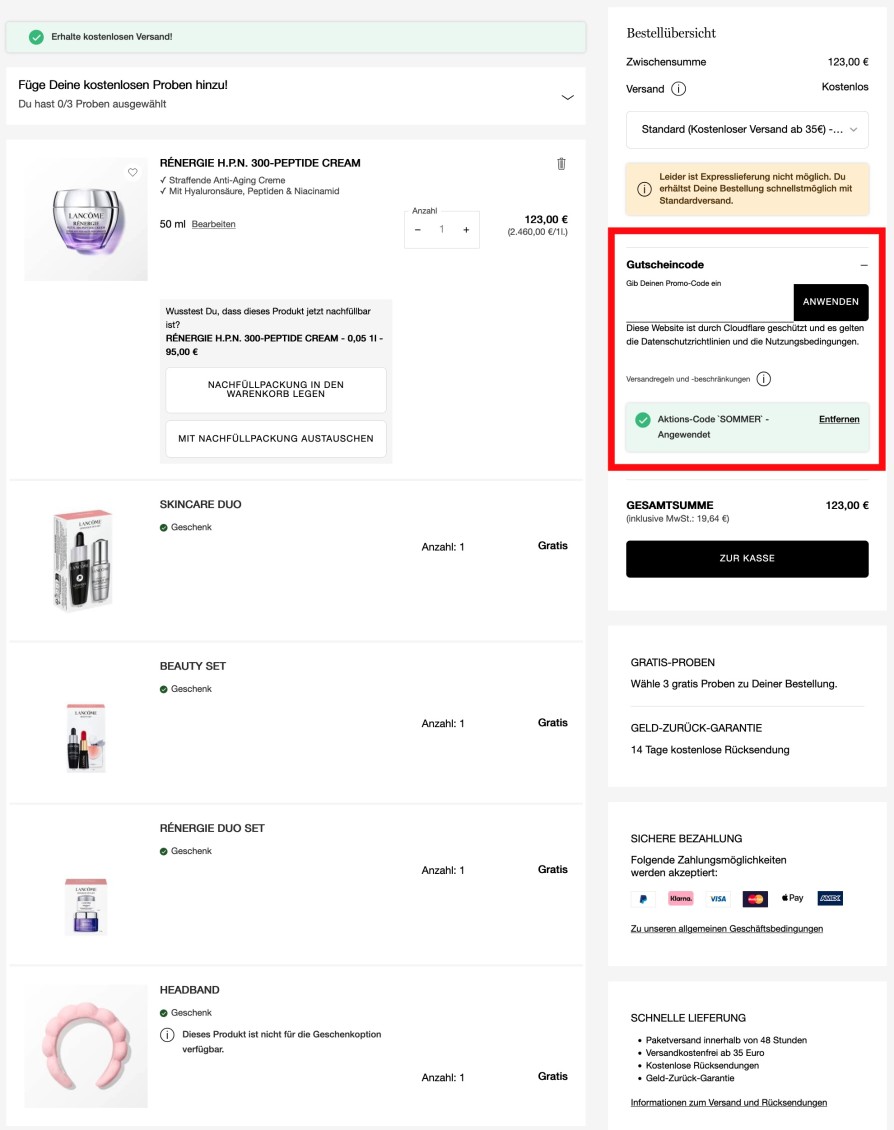894x1130 pixels.
Task: Add Rénergie cream to wishlist via heart icon
Action: 133,172
